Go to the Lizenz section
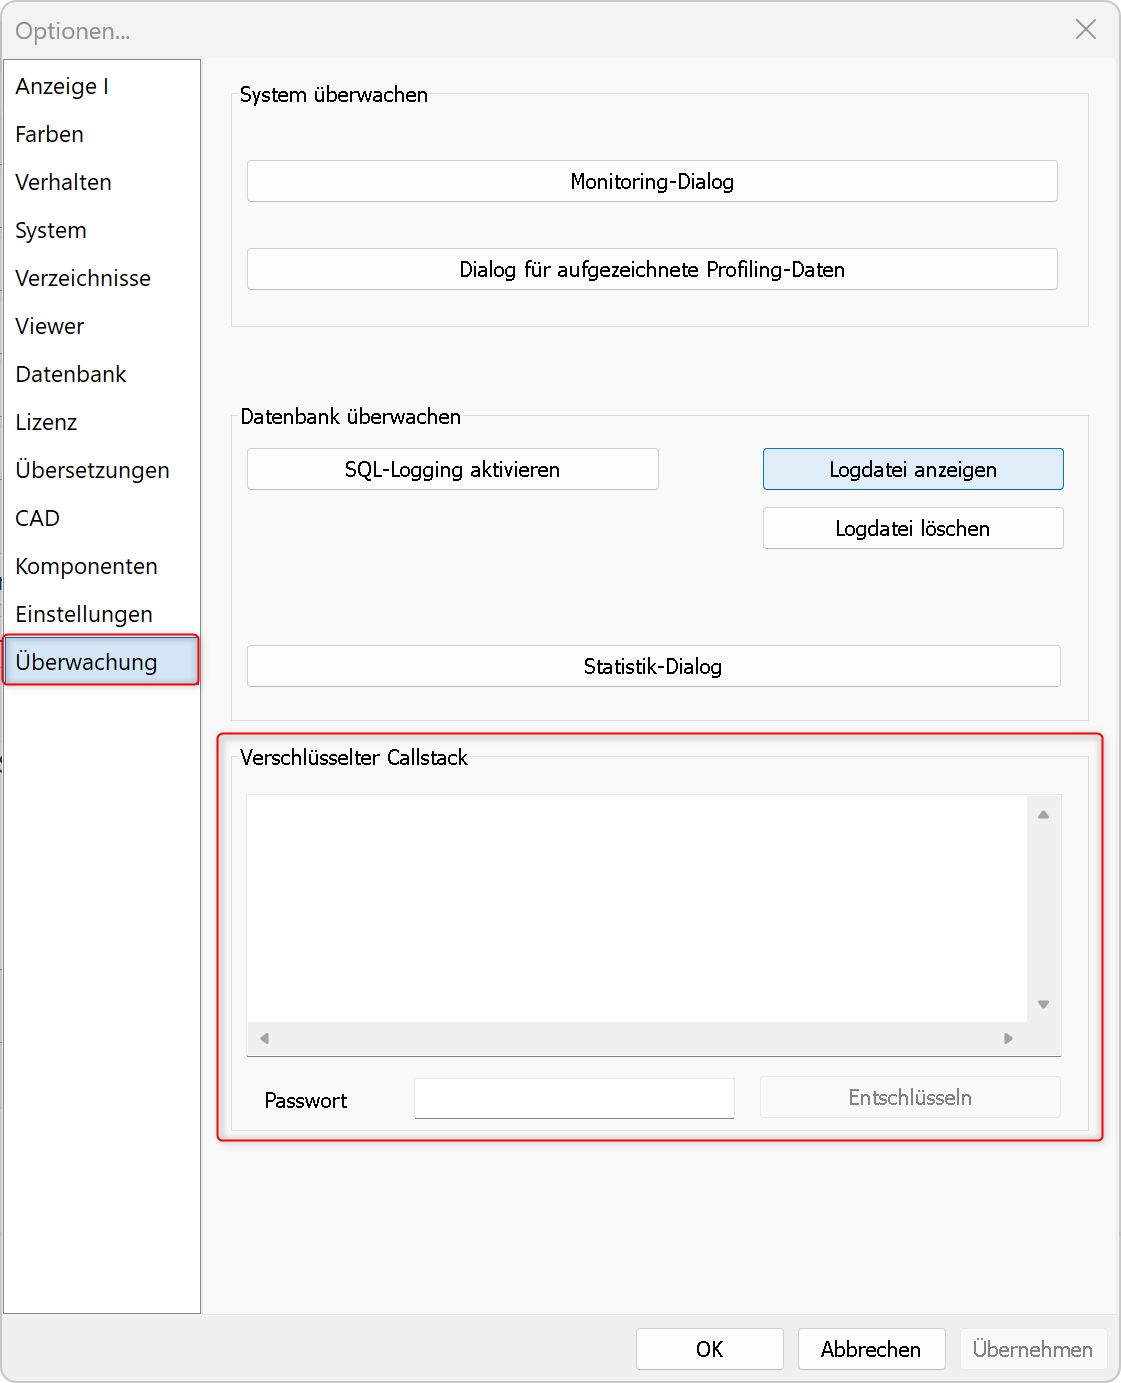Viewport: 1121px width, 1383px height. pyautogui.click(x=46, y=422)
